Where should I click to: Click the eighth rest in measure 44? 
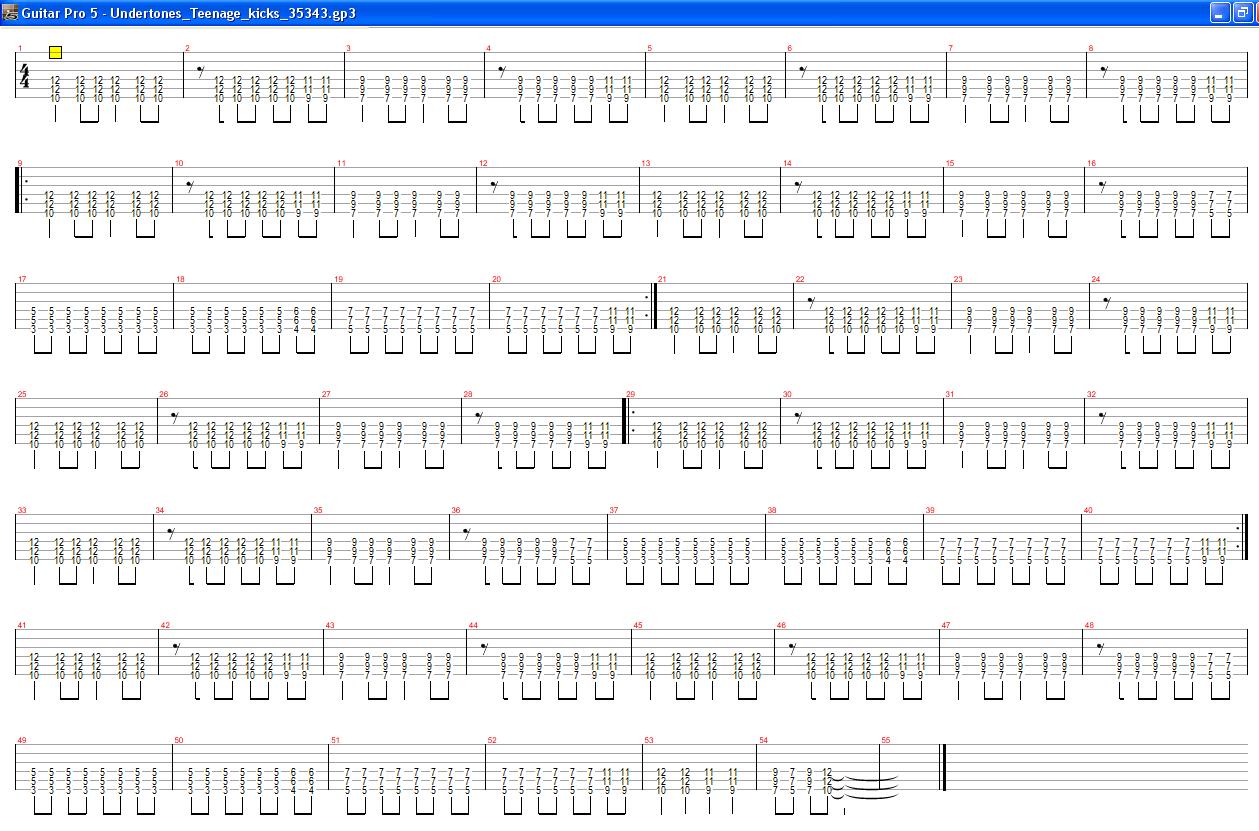(x=484, y=647)
